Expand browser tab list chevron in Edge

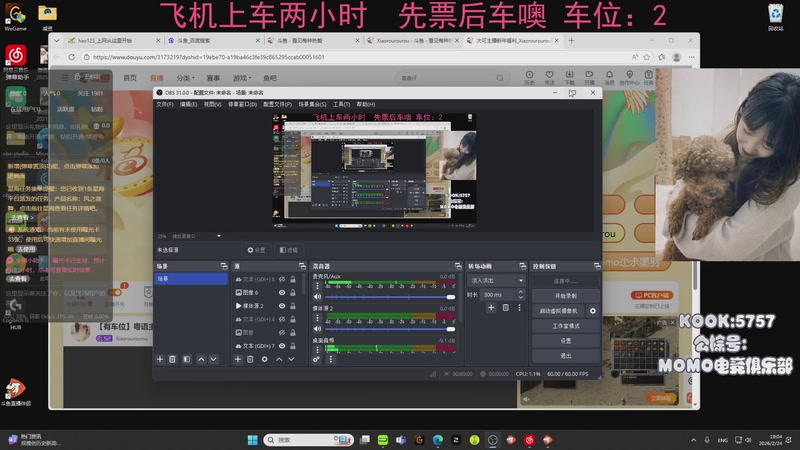click(x=57, y=40)
